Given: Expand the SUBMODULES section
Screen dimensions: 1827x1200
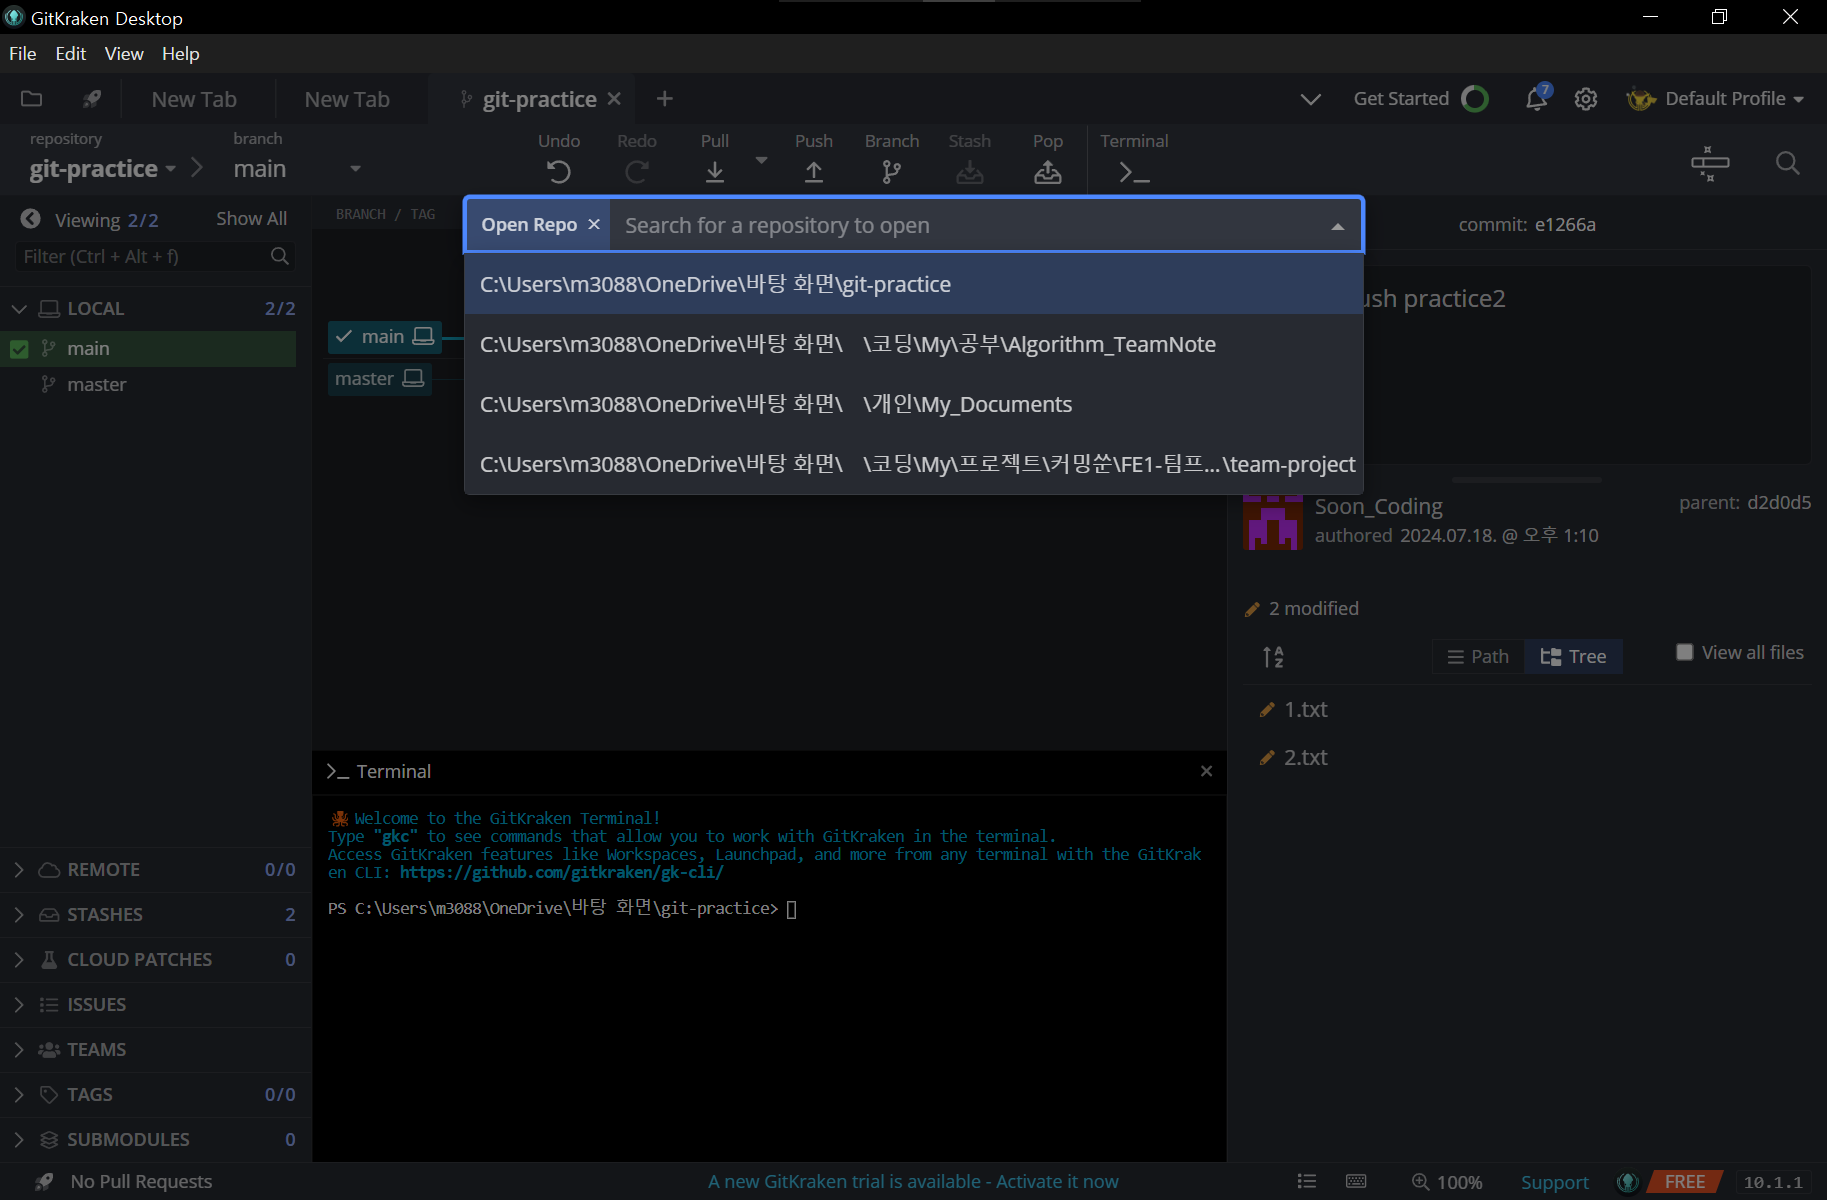Looking at the screenshot, I should 19,1140.
